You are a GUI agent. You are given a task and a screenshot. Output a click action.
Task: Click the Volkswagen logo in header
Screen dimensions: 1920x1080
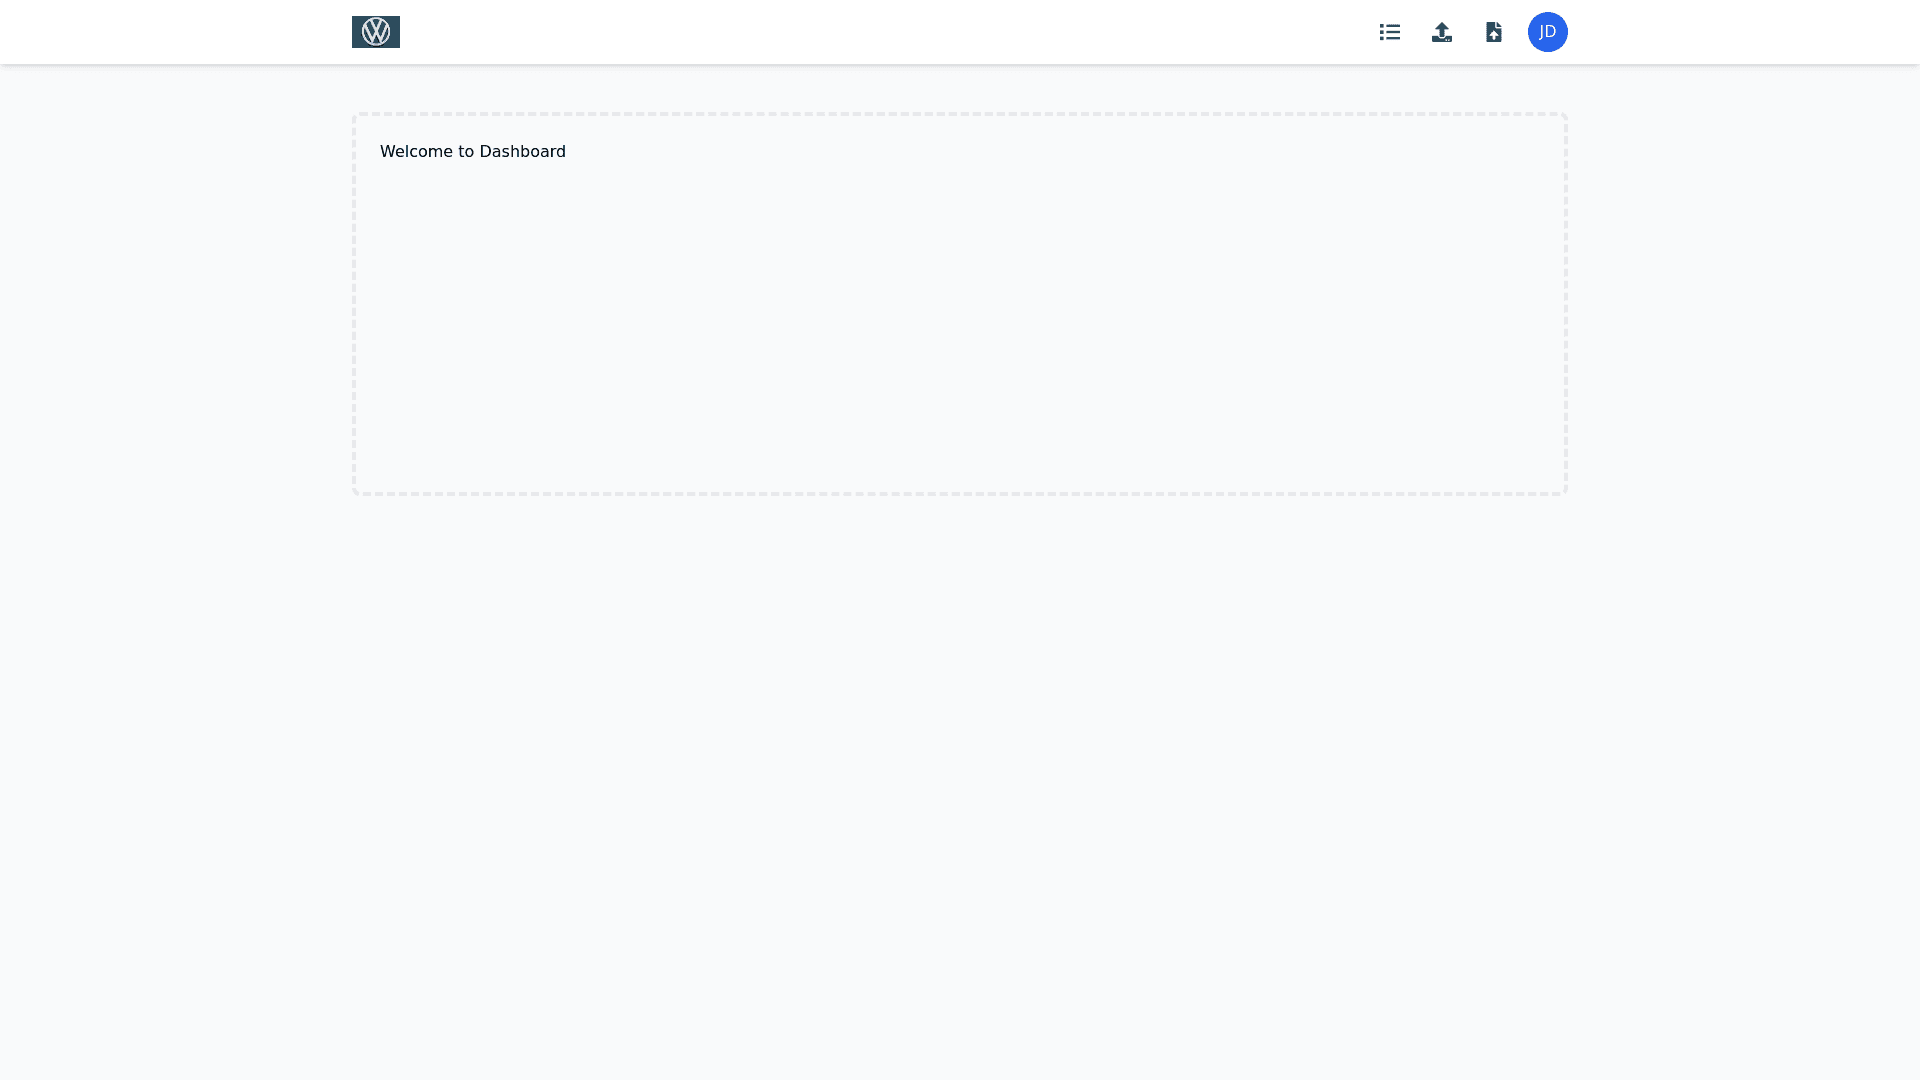(376, 32)
